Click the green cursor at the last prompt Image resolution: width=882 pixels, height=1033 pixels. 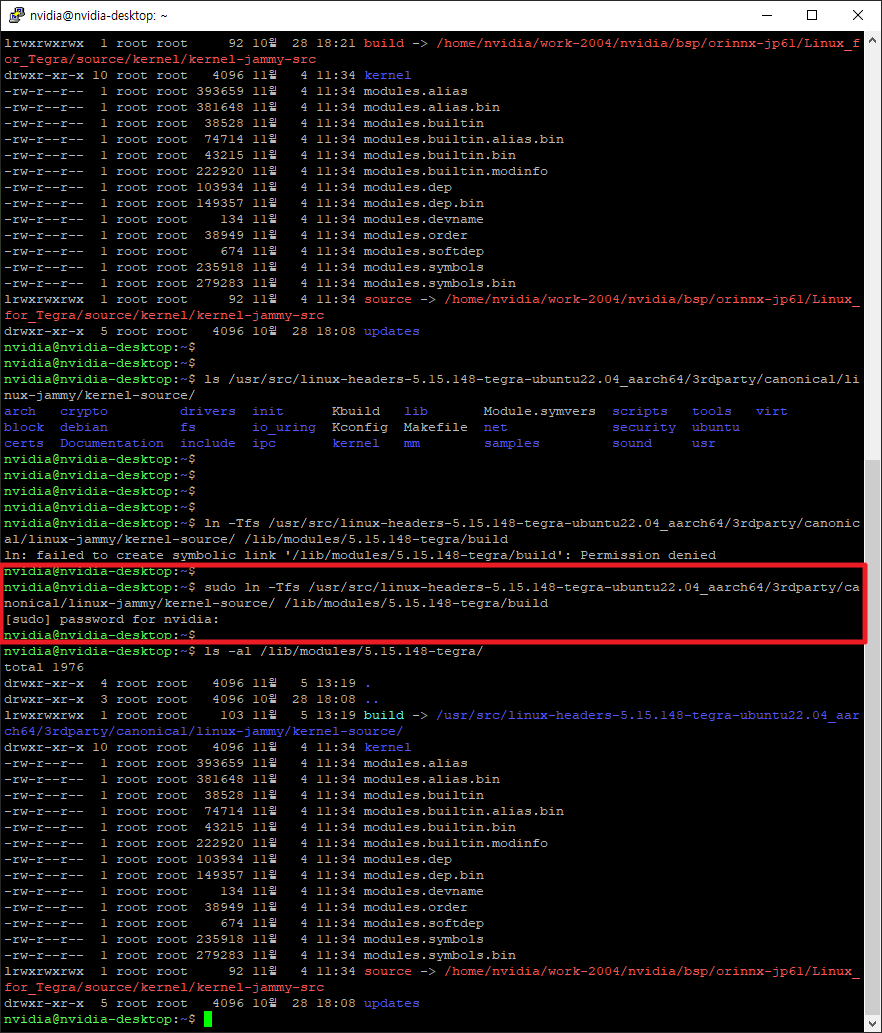click(x=208, y=1019)
